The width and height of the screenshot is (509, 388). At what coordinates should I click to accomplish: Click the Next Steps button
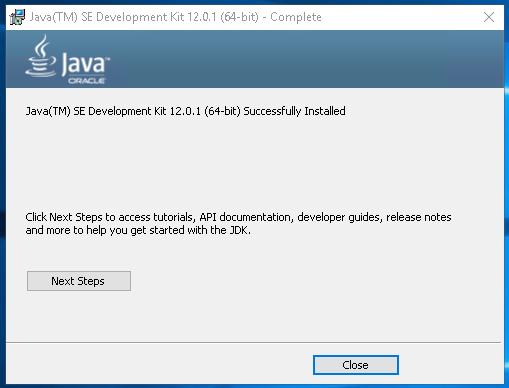pos(79,281)
